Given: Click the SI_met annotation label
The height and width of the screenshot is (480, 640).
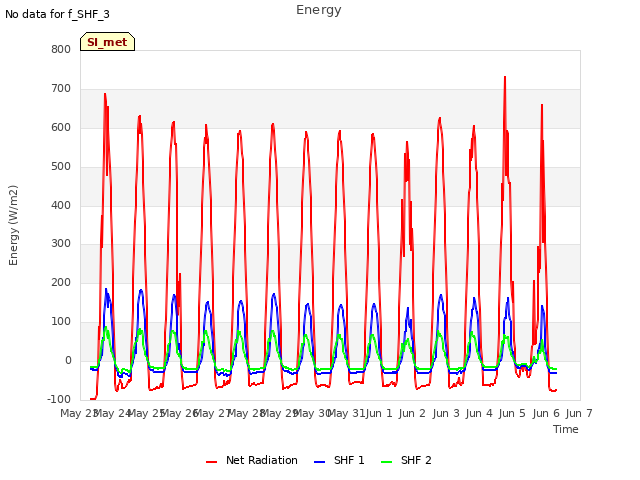Looking at the screenshot, I should pyautogui.click(x=107, y=42).
